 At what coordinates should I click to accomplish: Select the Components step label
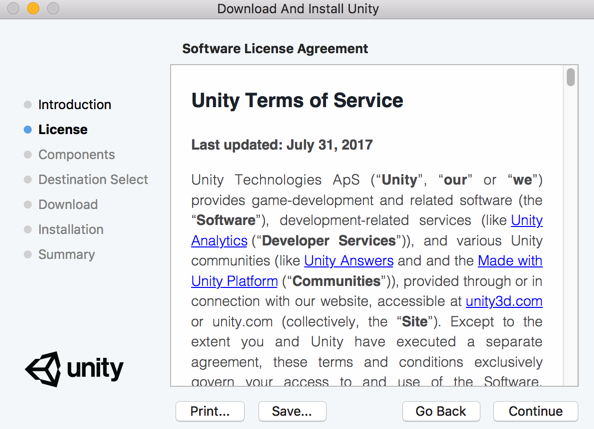(77, 155)
